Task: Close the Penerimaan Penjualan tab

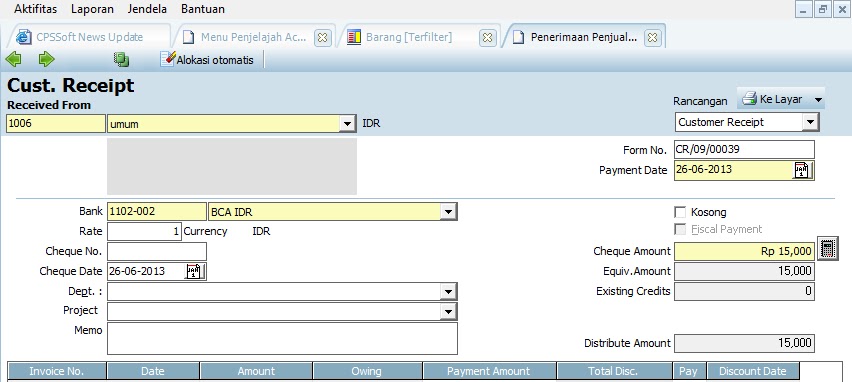Action: [652, 37]
